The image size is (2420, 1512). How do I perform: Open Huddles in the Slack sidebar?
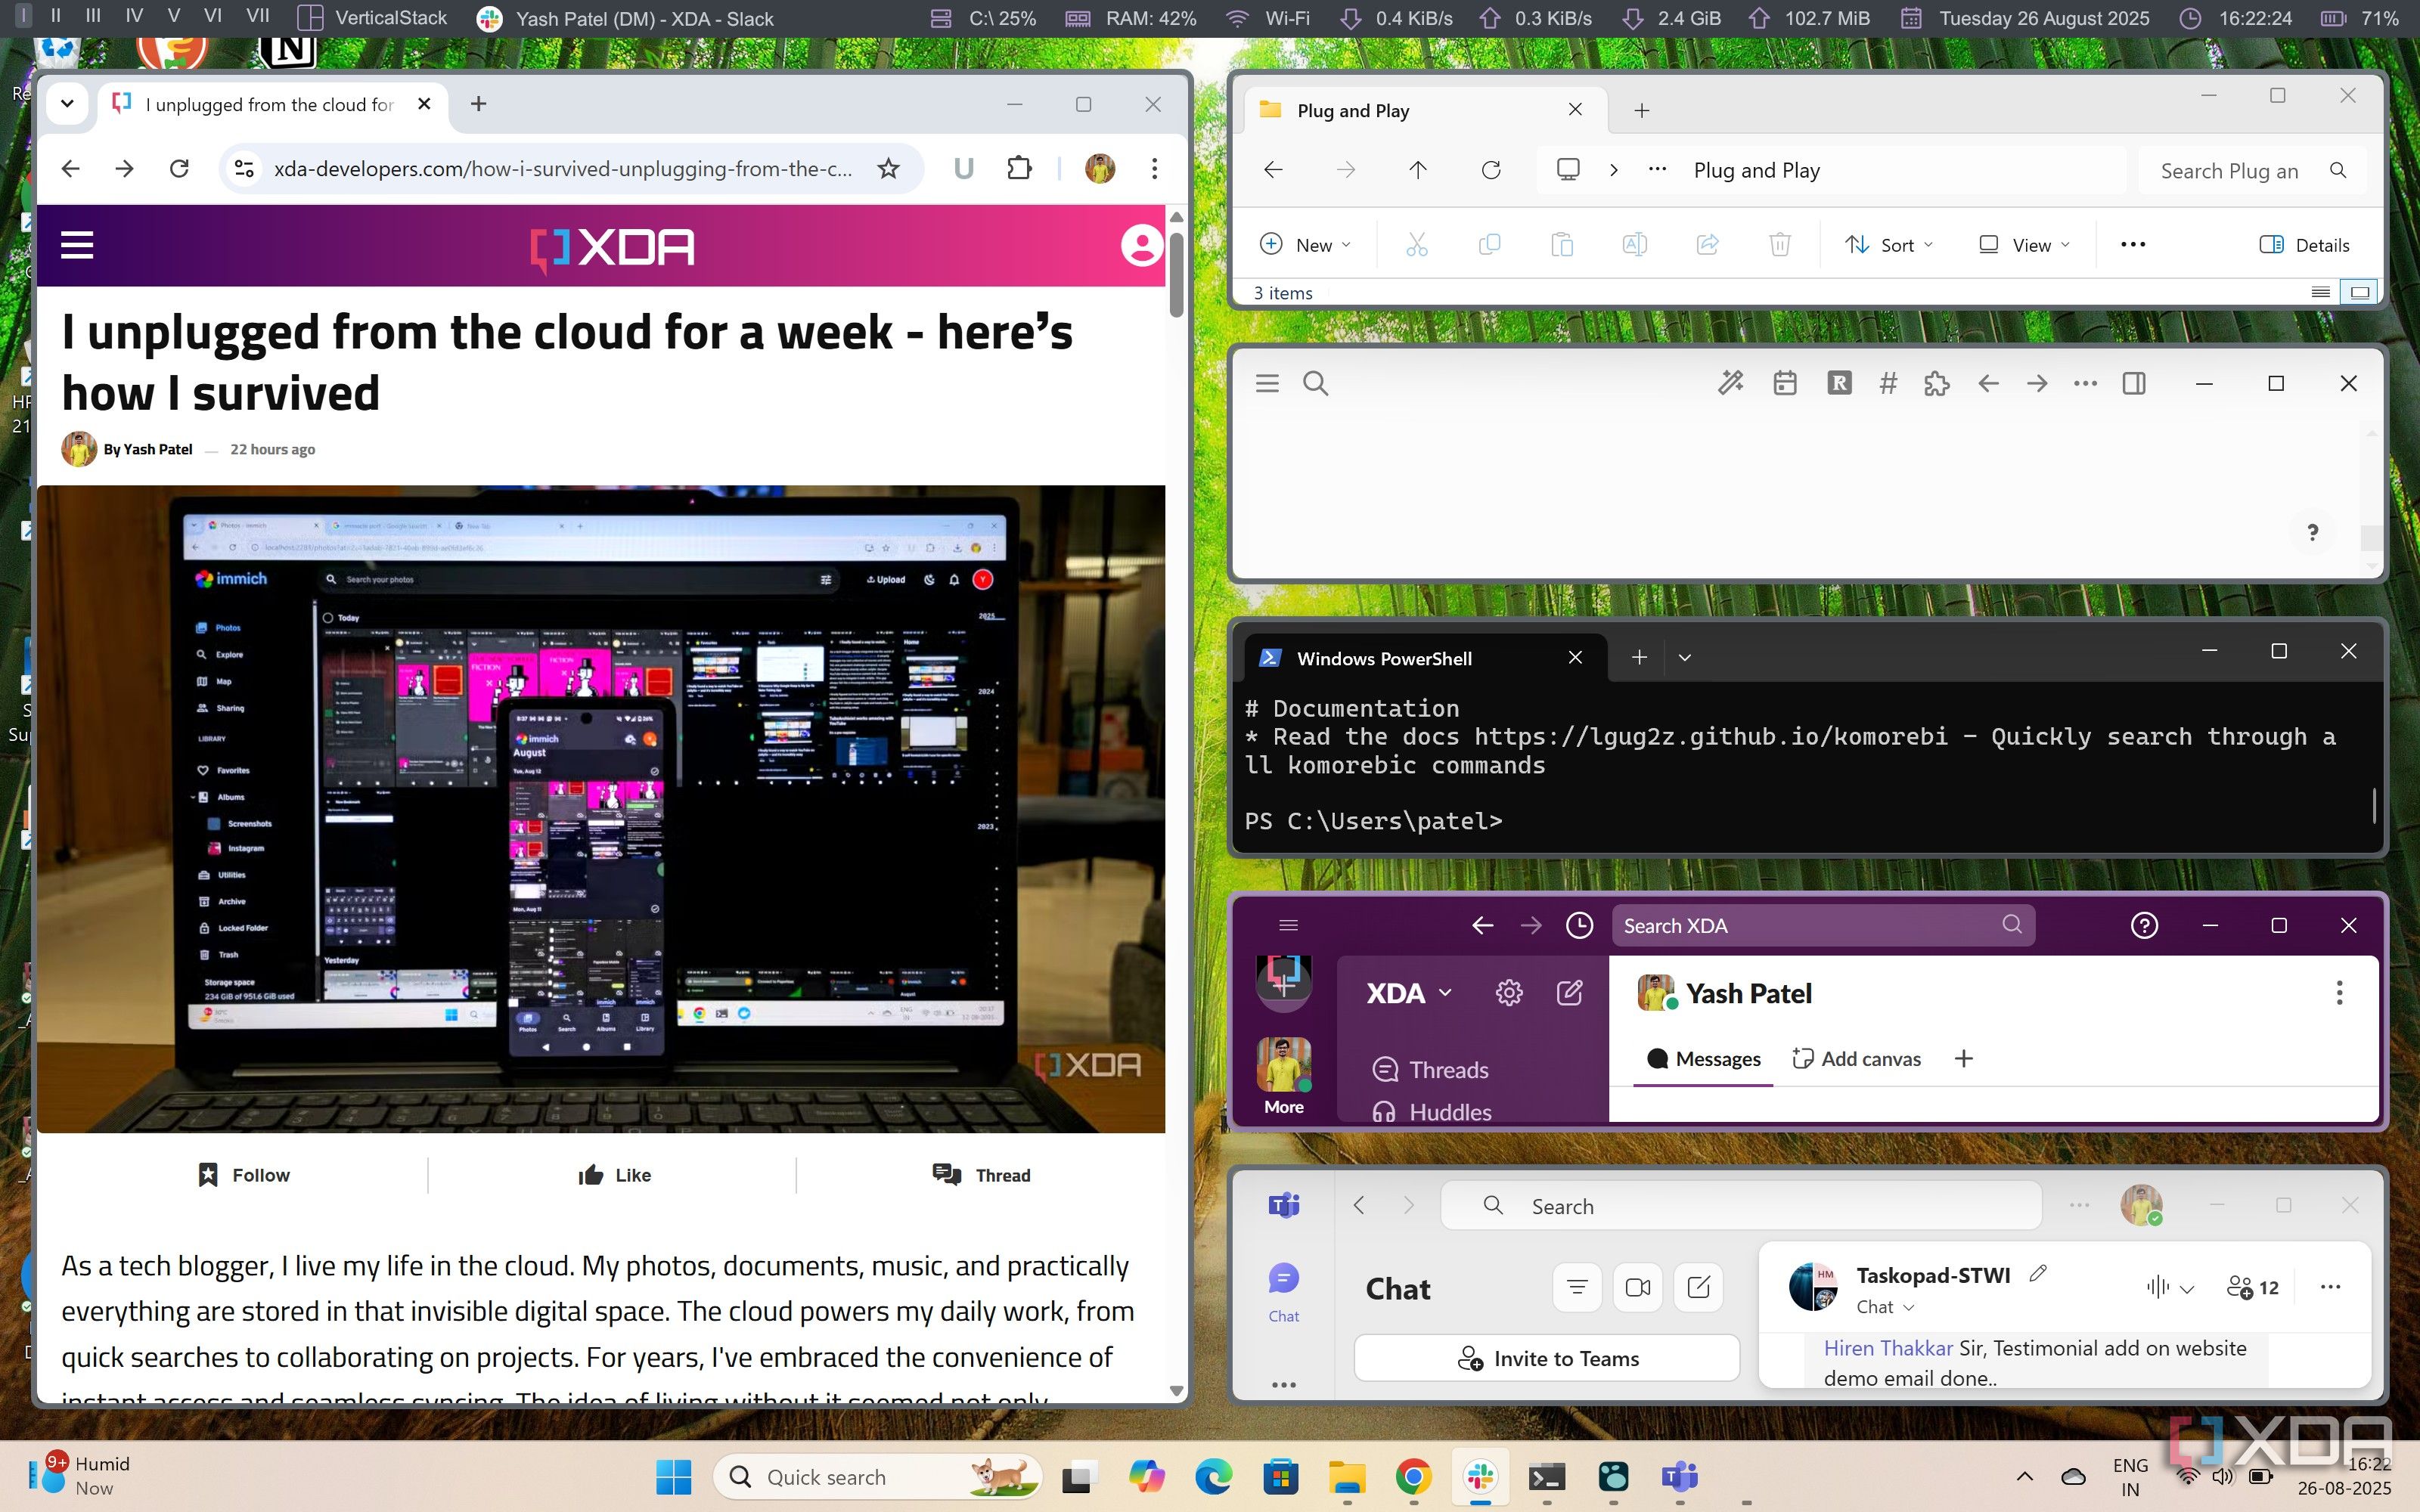(x=1433, y=1112)
